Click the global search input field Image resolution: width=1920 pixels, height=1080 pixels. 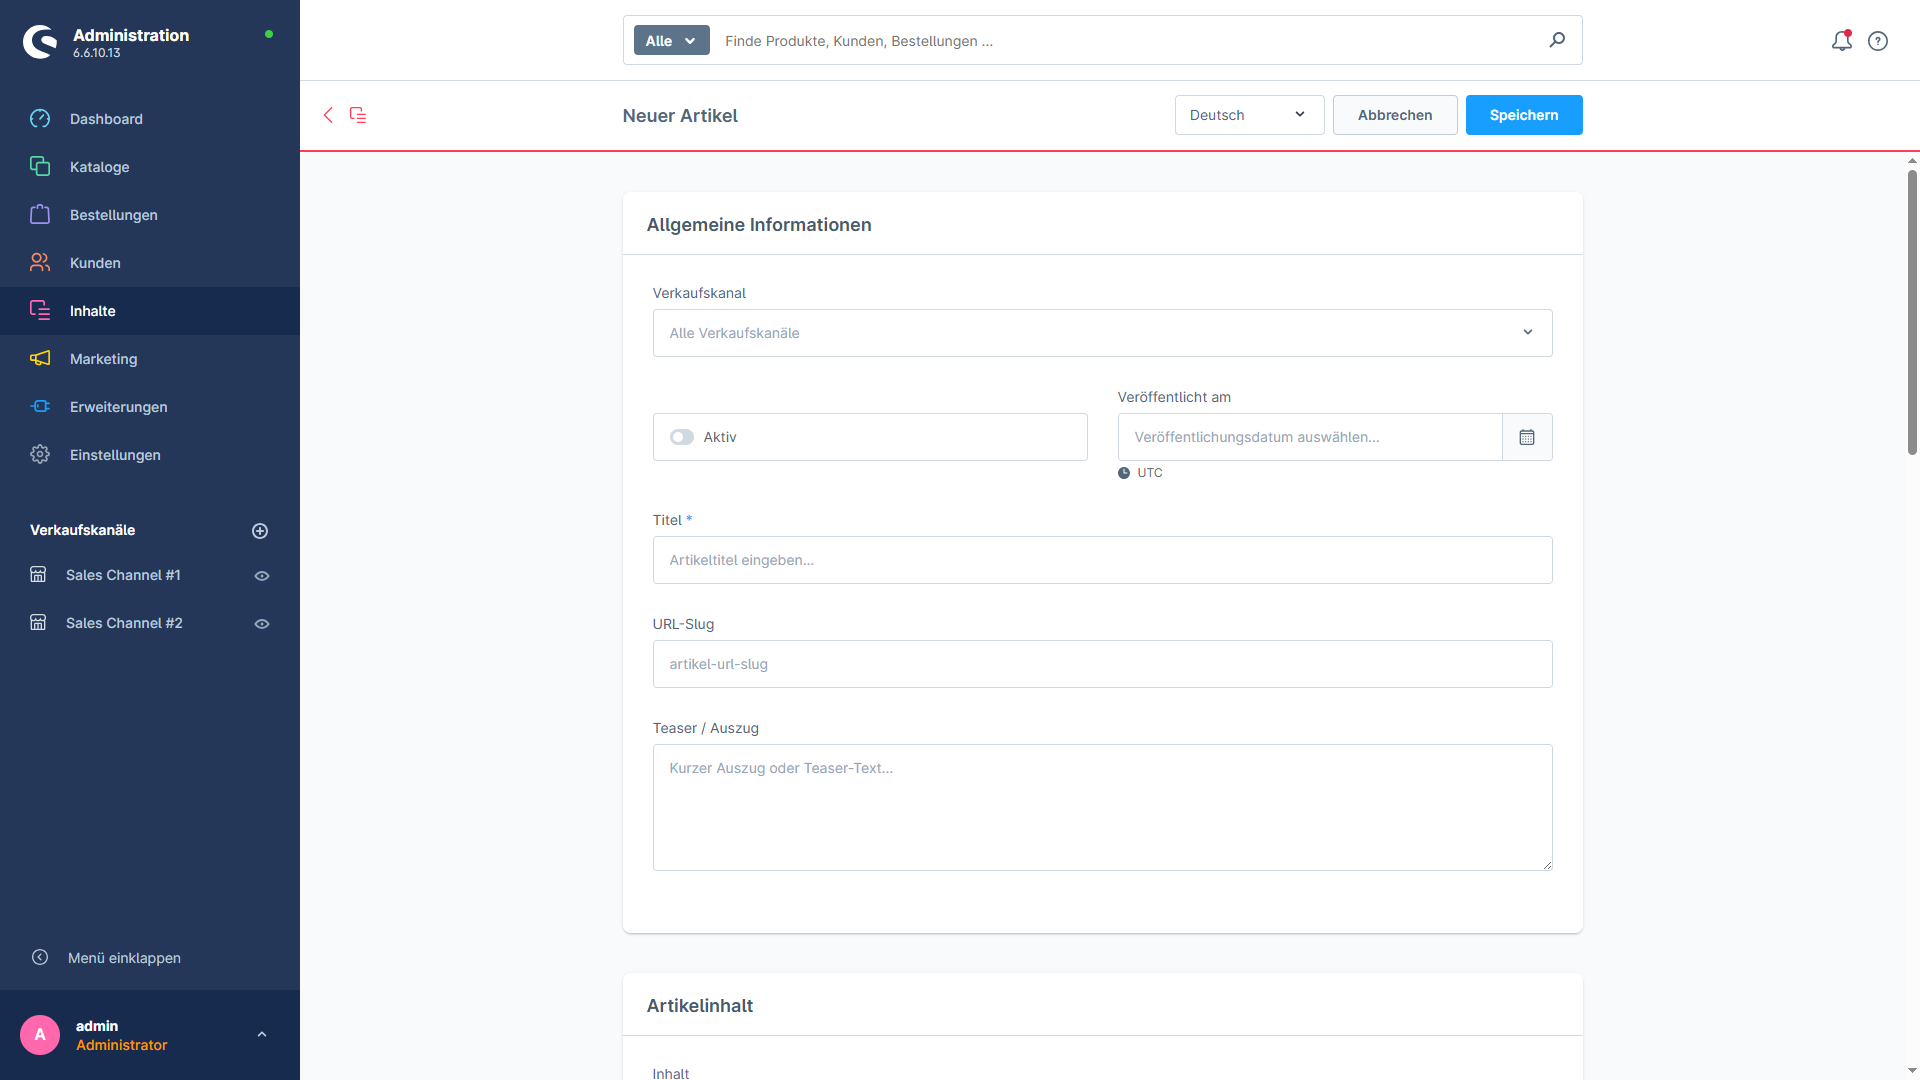tap(1130, 41)
